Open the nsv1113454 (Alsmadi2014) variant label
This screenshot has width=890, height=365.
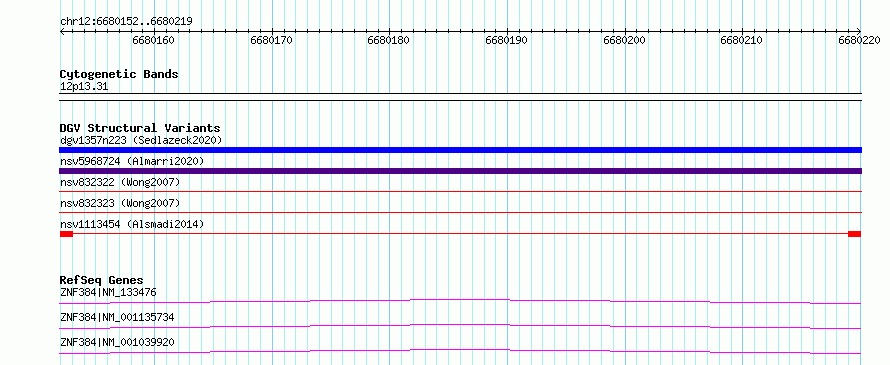tap(132, 224)
